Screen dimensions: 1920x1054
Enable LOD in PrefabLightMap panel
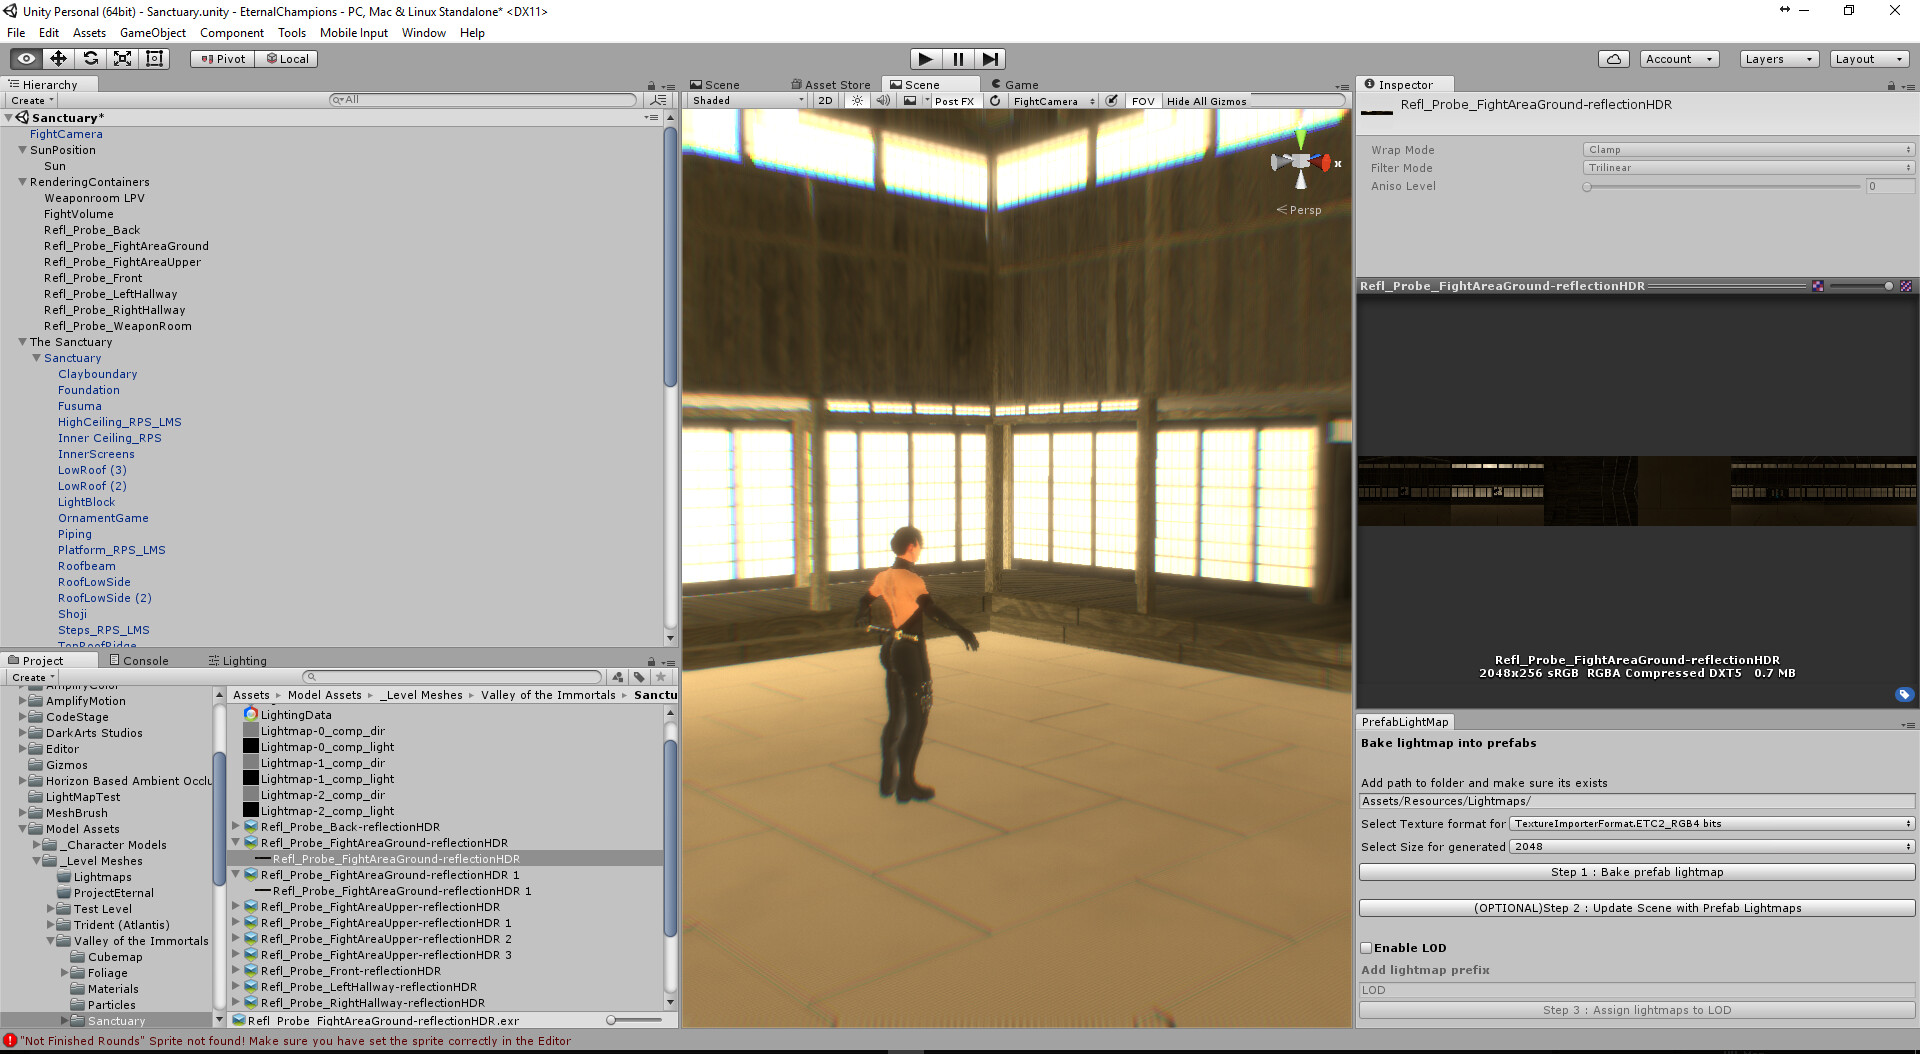click(x=1365, y=947)
